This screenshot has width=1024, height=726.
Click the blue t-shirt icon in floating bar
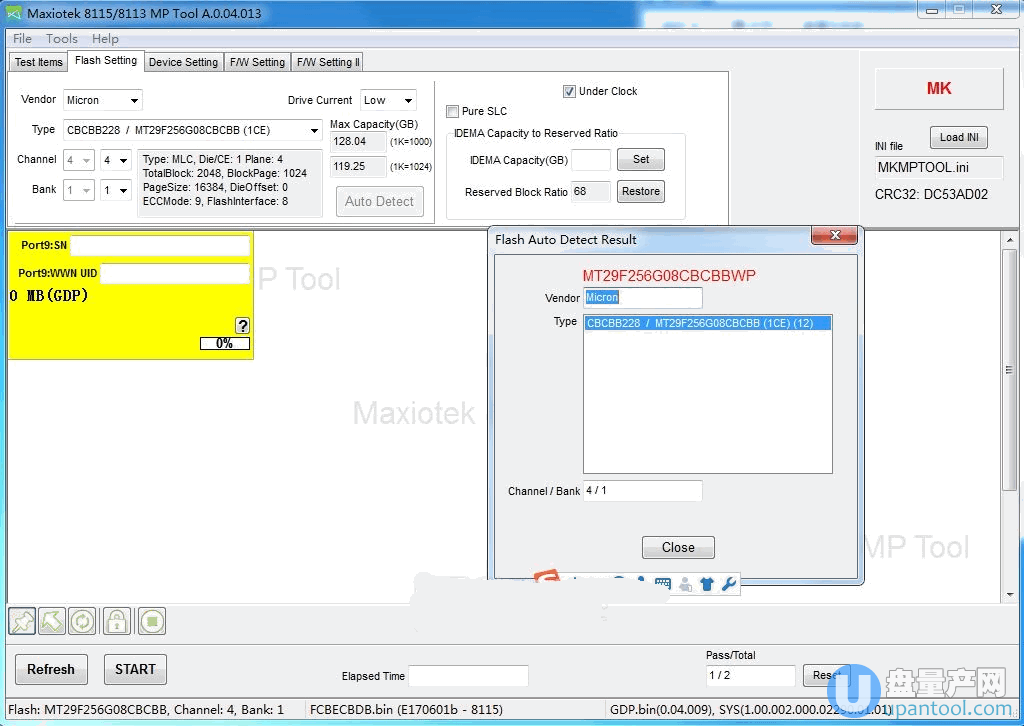point(707,584)
